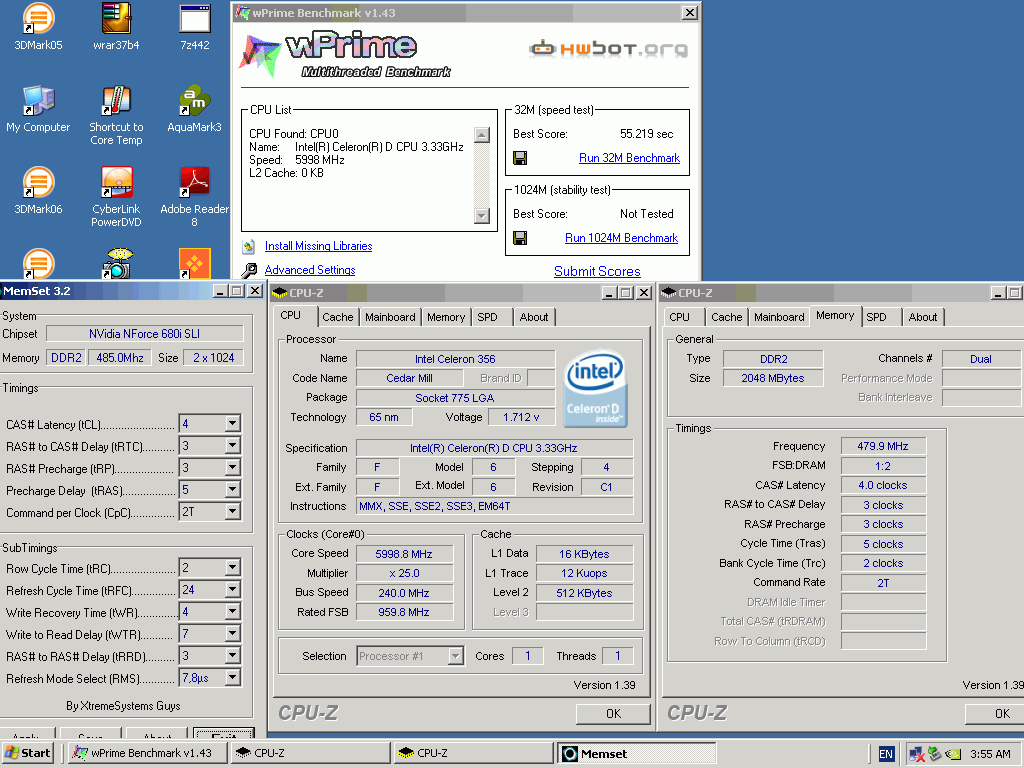1024x768 pixels.
Task: Open the Start menu
Action: (x=28, y=753)
